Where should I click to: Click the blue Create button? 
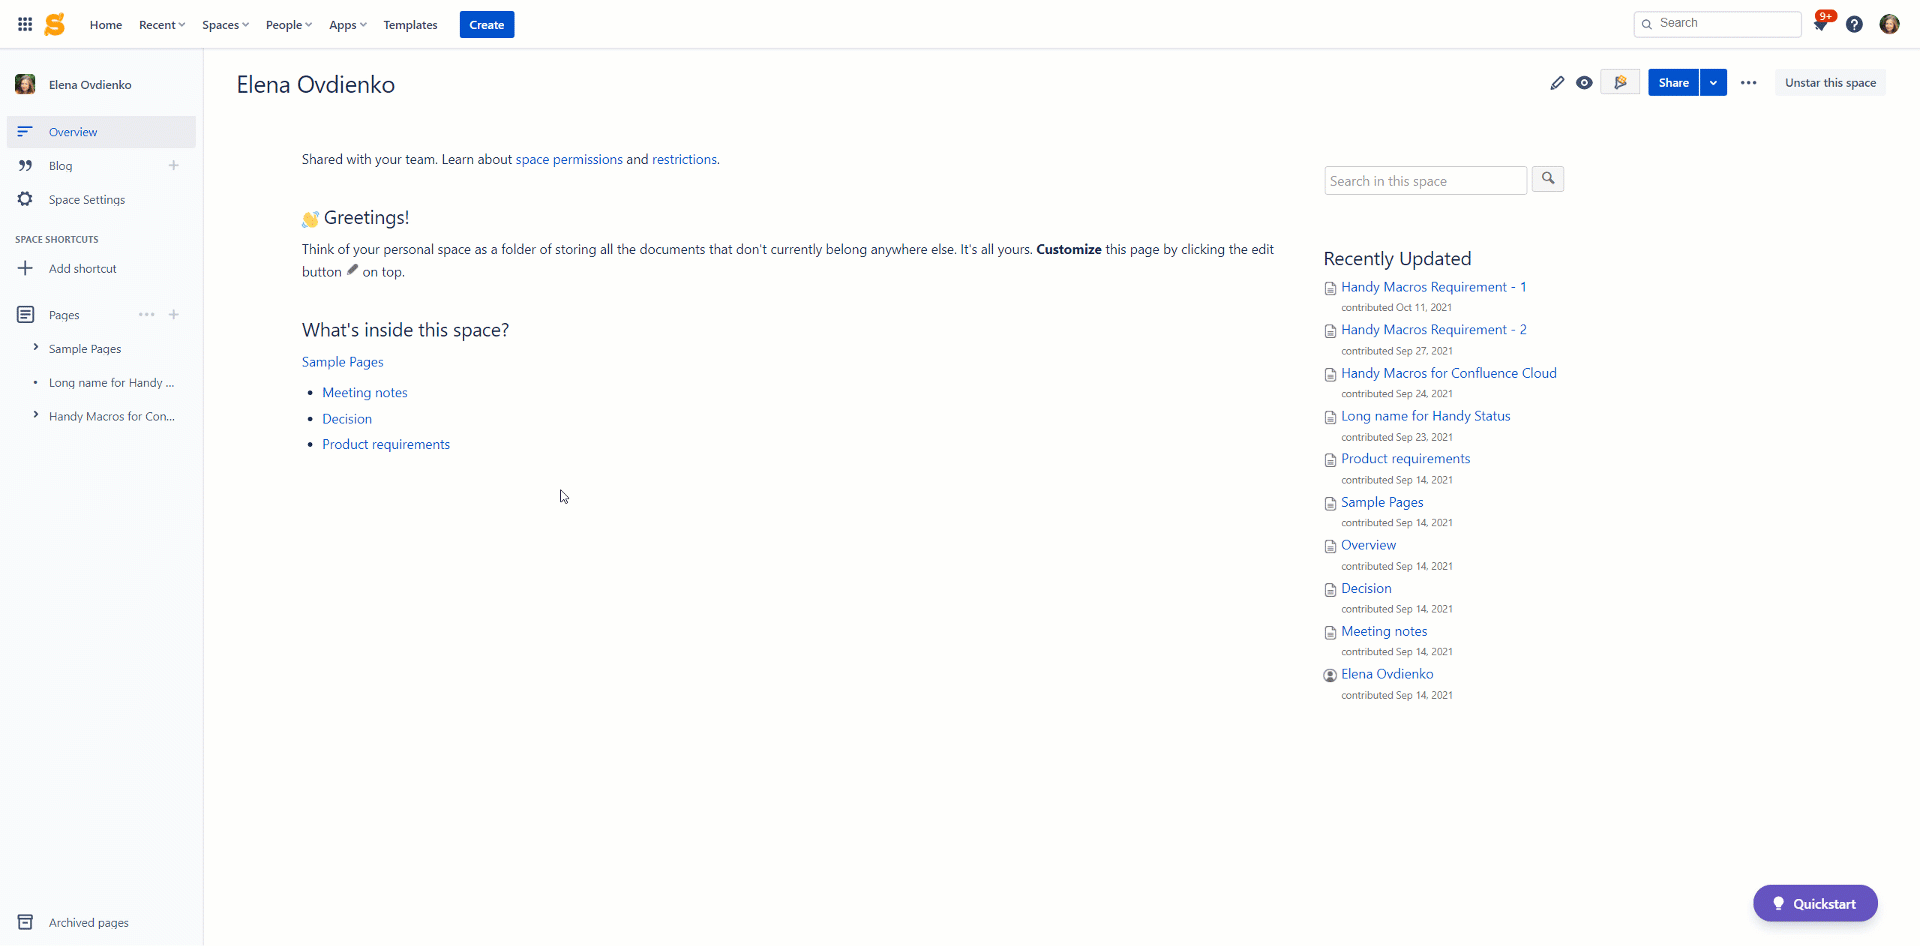[486, 25]
